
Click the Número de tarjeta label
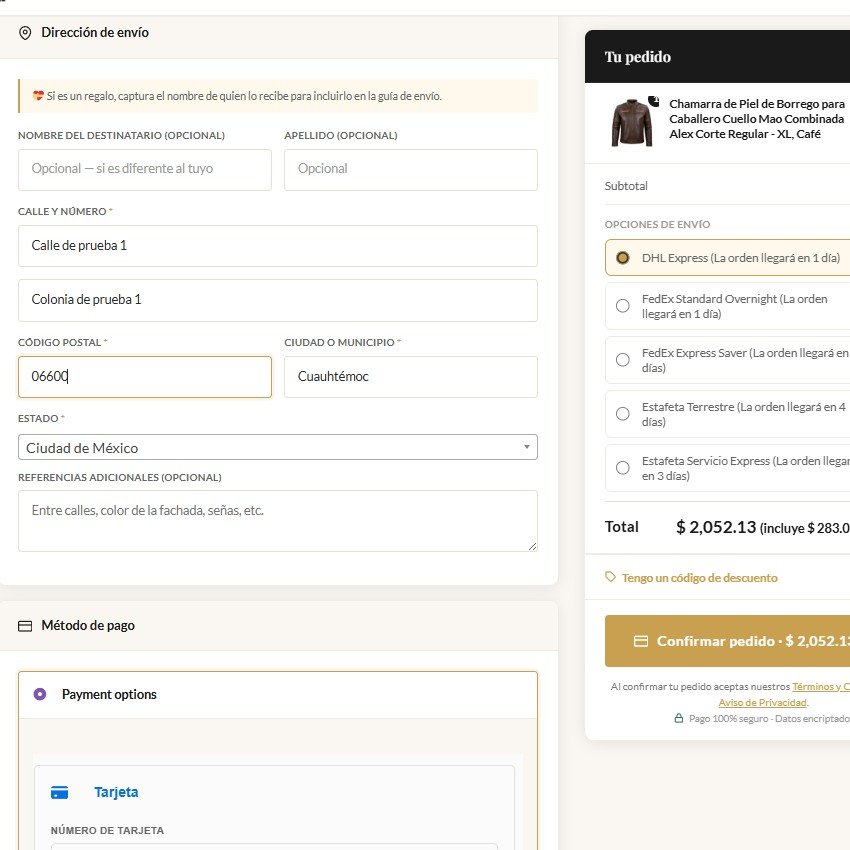(107, 830)
